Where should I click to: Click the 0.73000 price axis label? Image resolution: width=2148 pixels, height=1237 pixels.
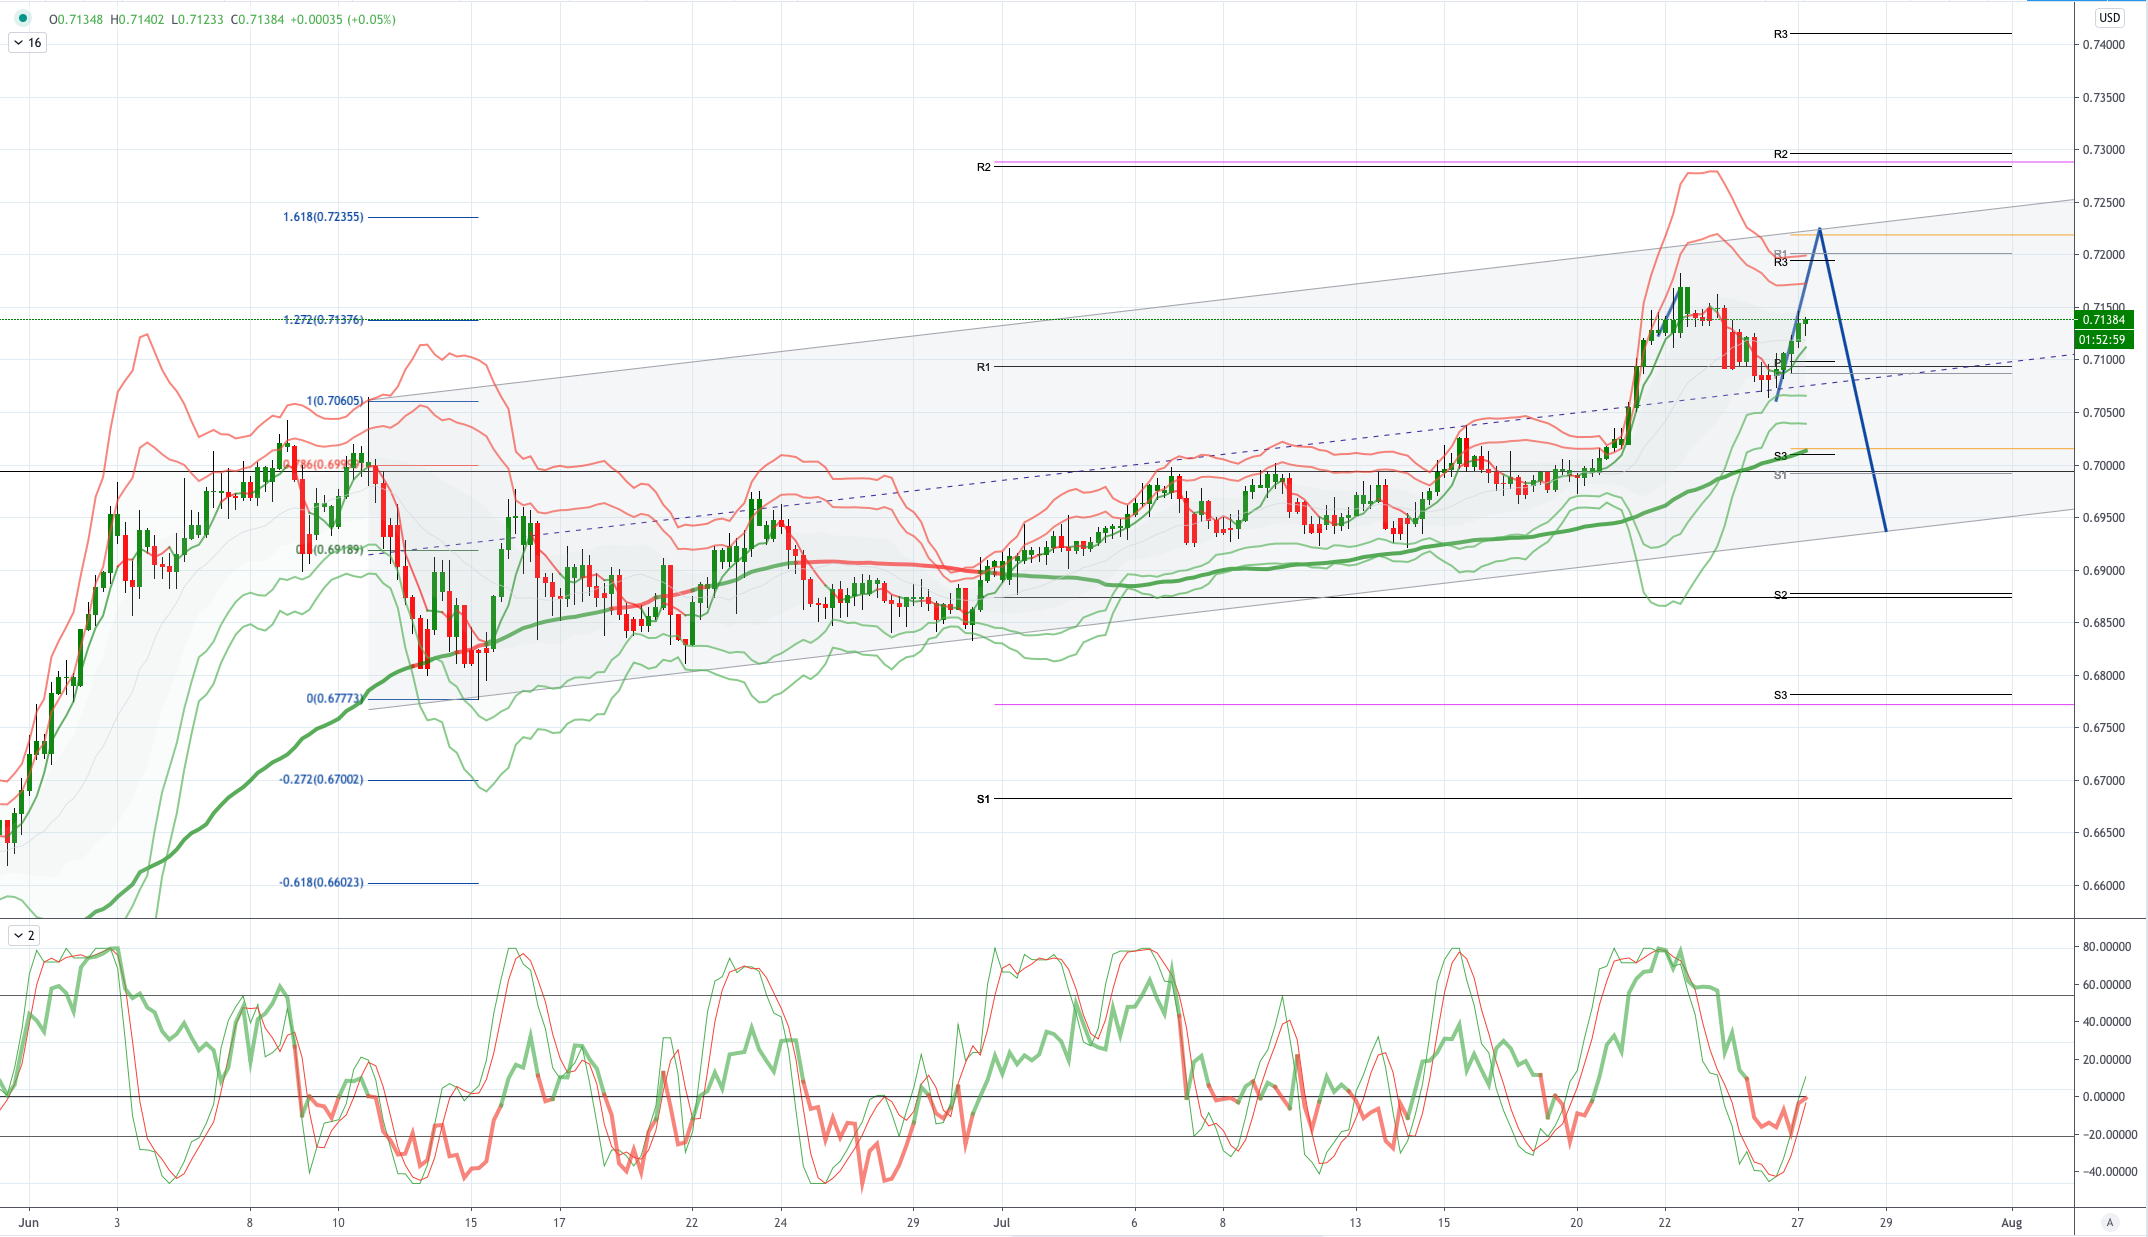click(2103, 150)
